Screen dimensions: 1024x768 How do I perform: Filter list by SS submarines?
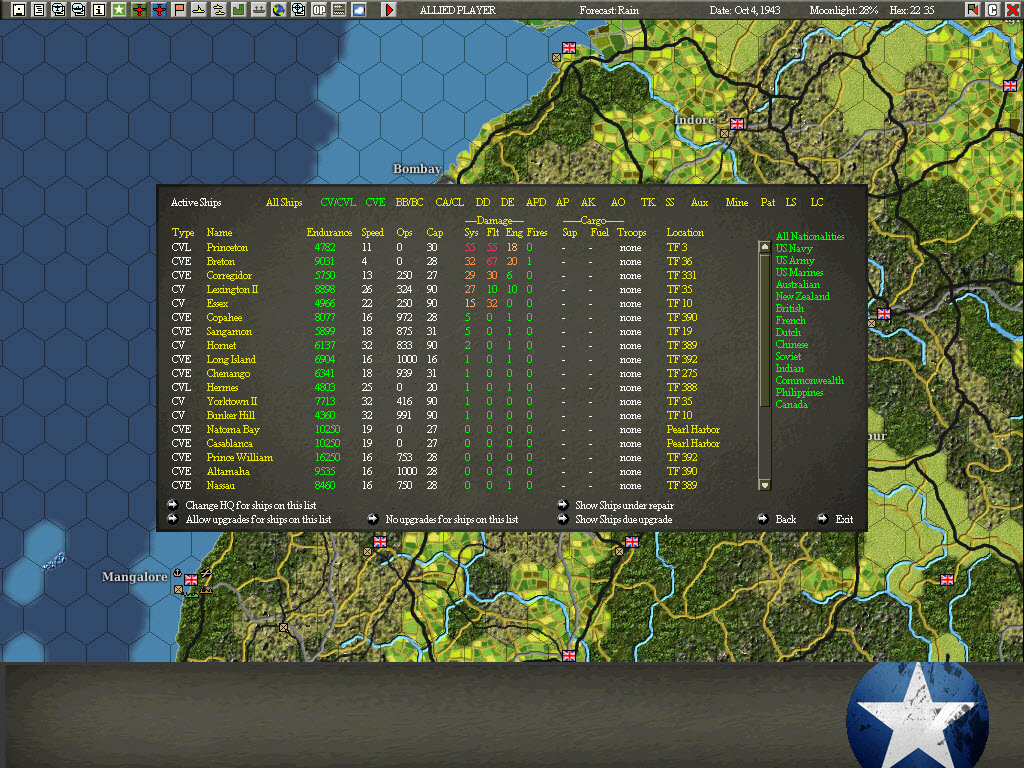(669, 202)
